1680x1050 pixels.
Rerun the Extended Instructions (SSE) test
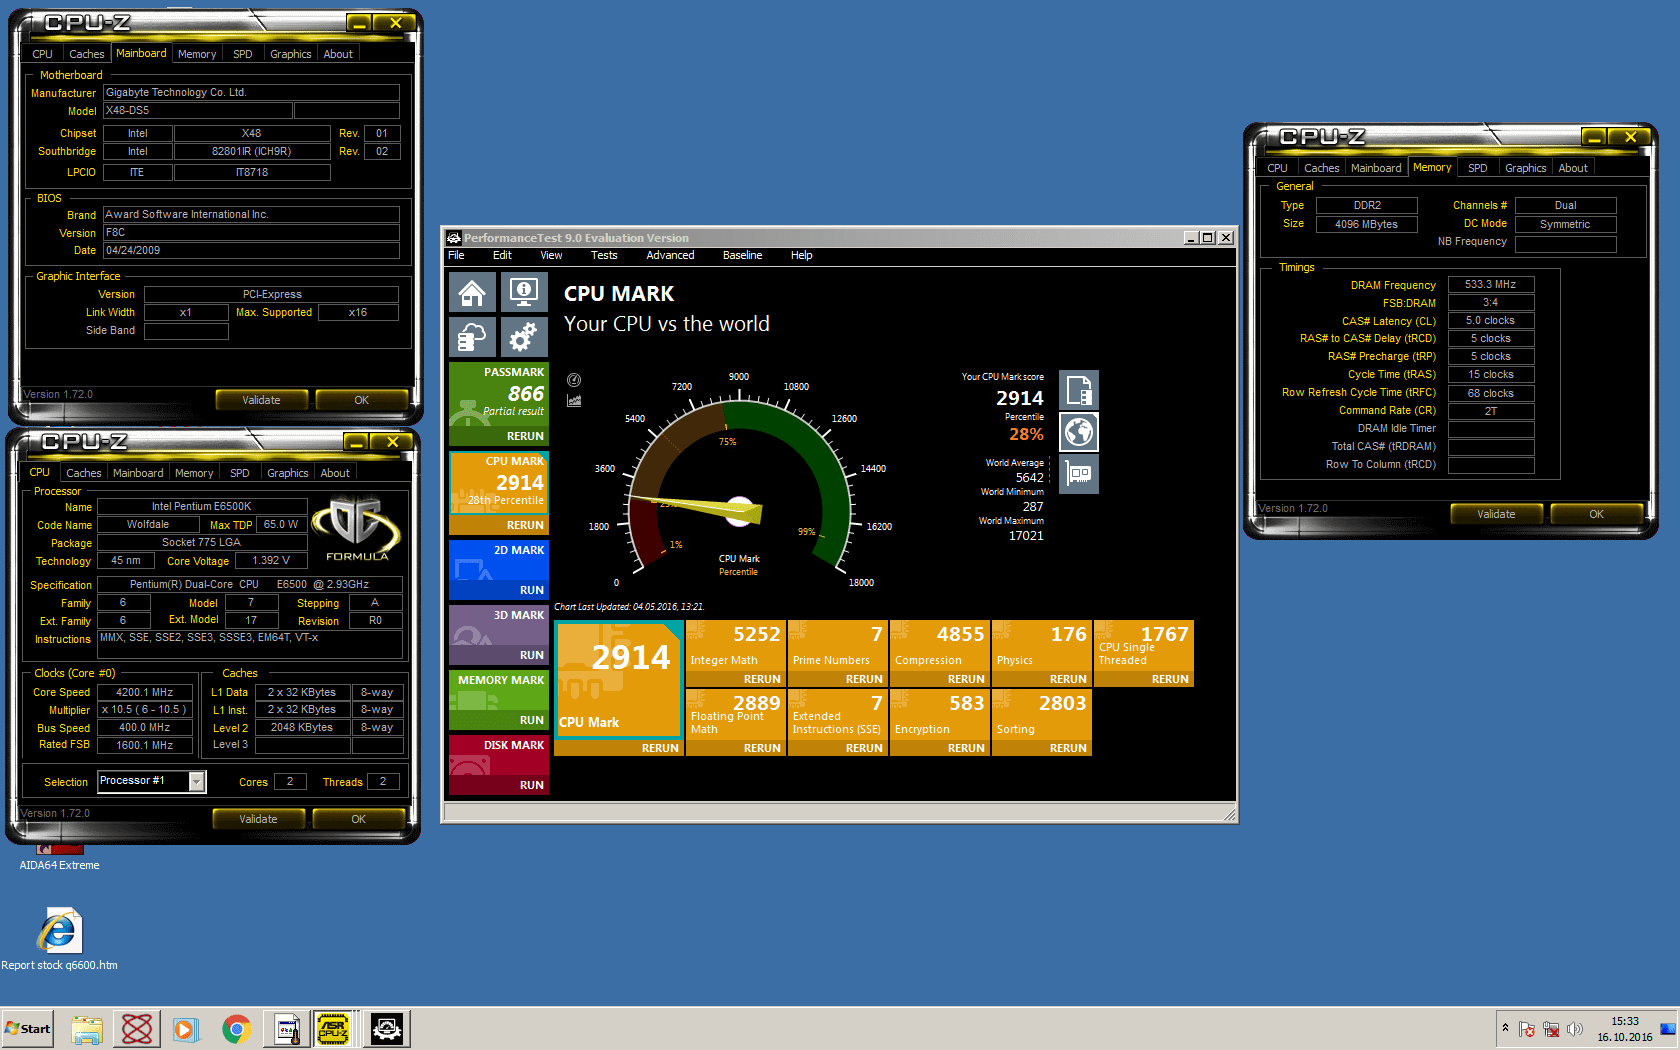click(x=864, y=748)
